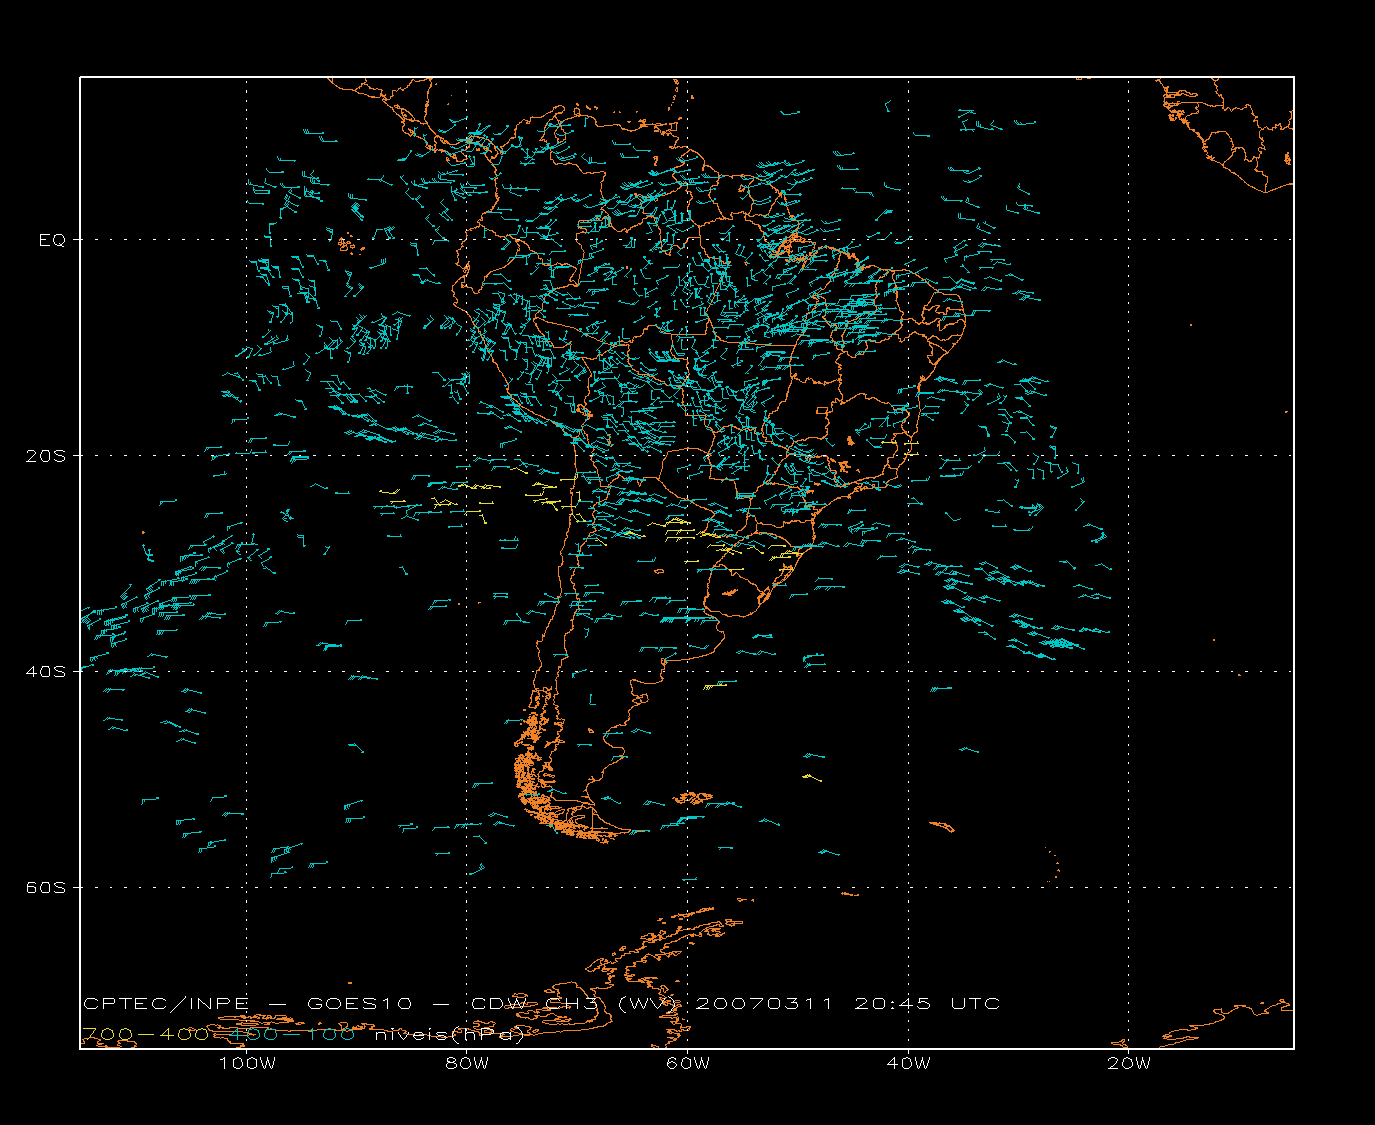
Task: Click the '40S' latitude label
Action: (47, 672)
